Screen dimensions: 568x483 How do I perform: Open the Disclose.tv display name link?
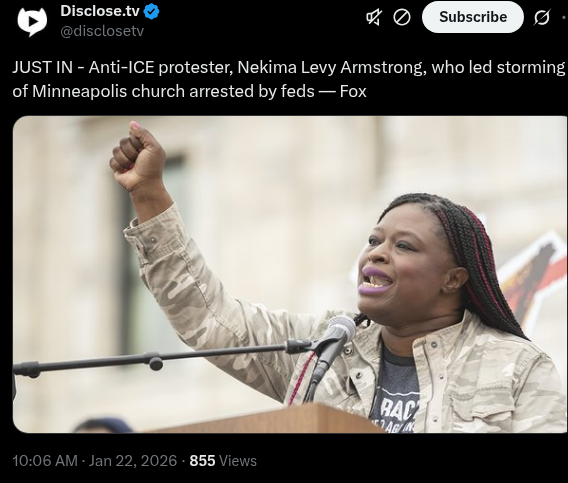click(100, 11)
